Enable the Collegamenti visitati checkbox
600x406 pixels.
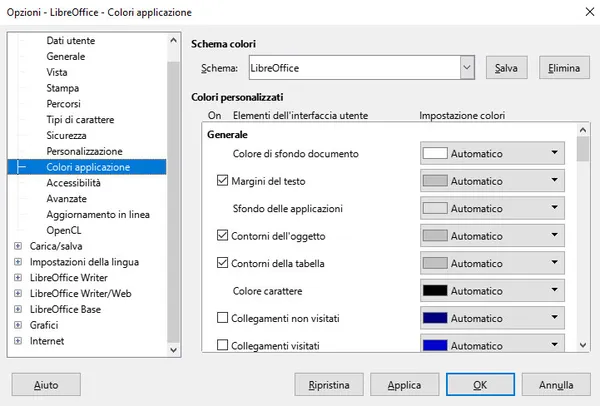point(222,345)
